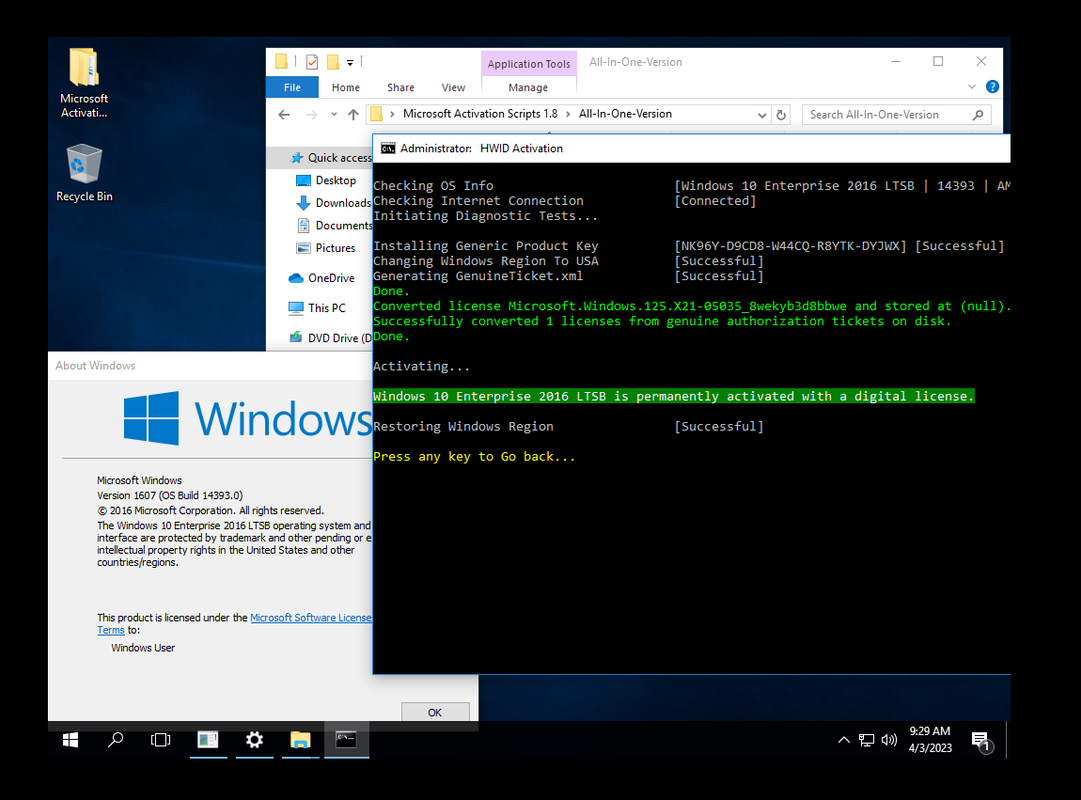The image size is (1081, 800).
Task: Click the green permanently activated message line
Action: 674,397
